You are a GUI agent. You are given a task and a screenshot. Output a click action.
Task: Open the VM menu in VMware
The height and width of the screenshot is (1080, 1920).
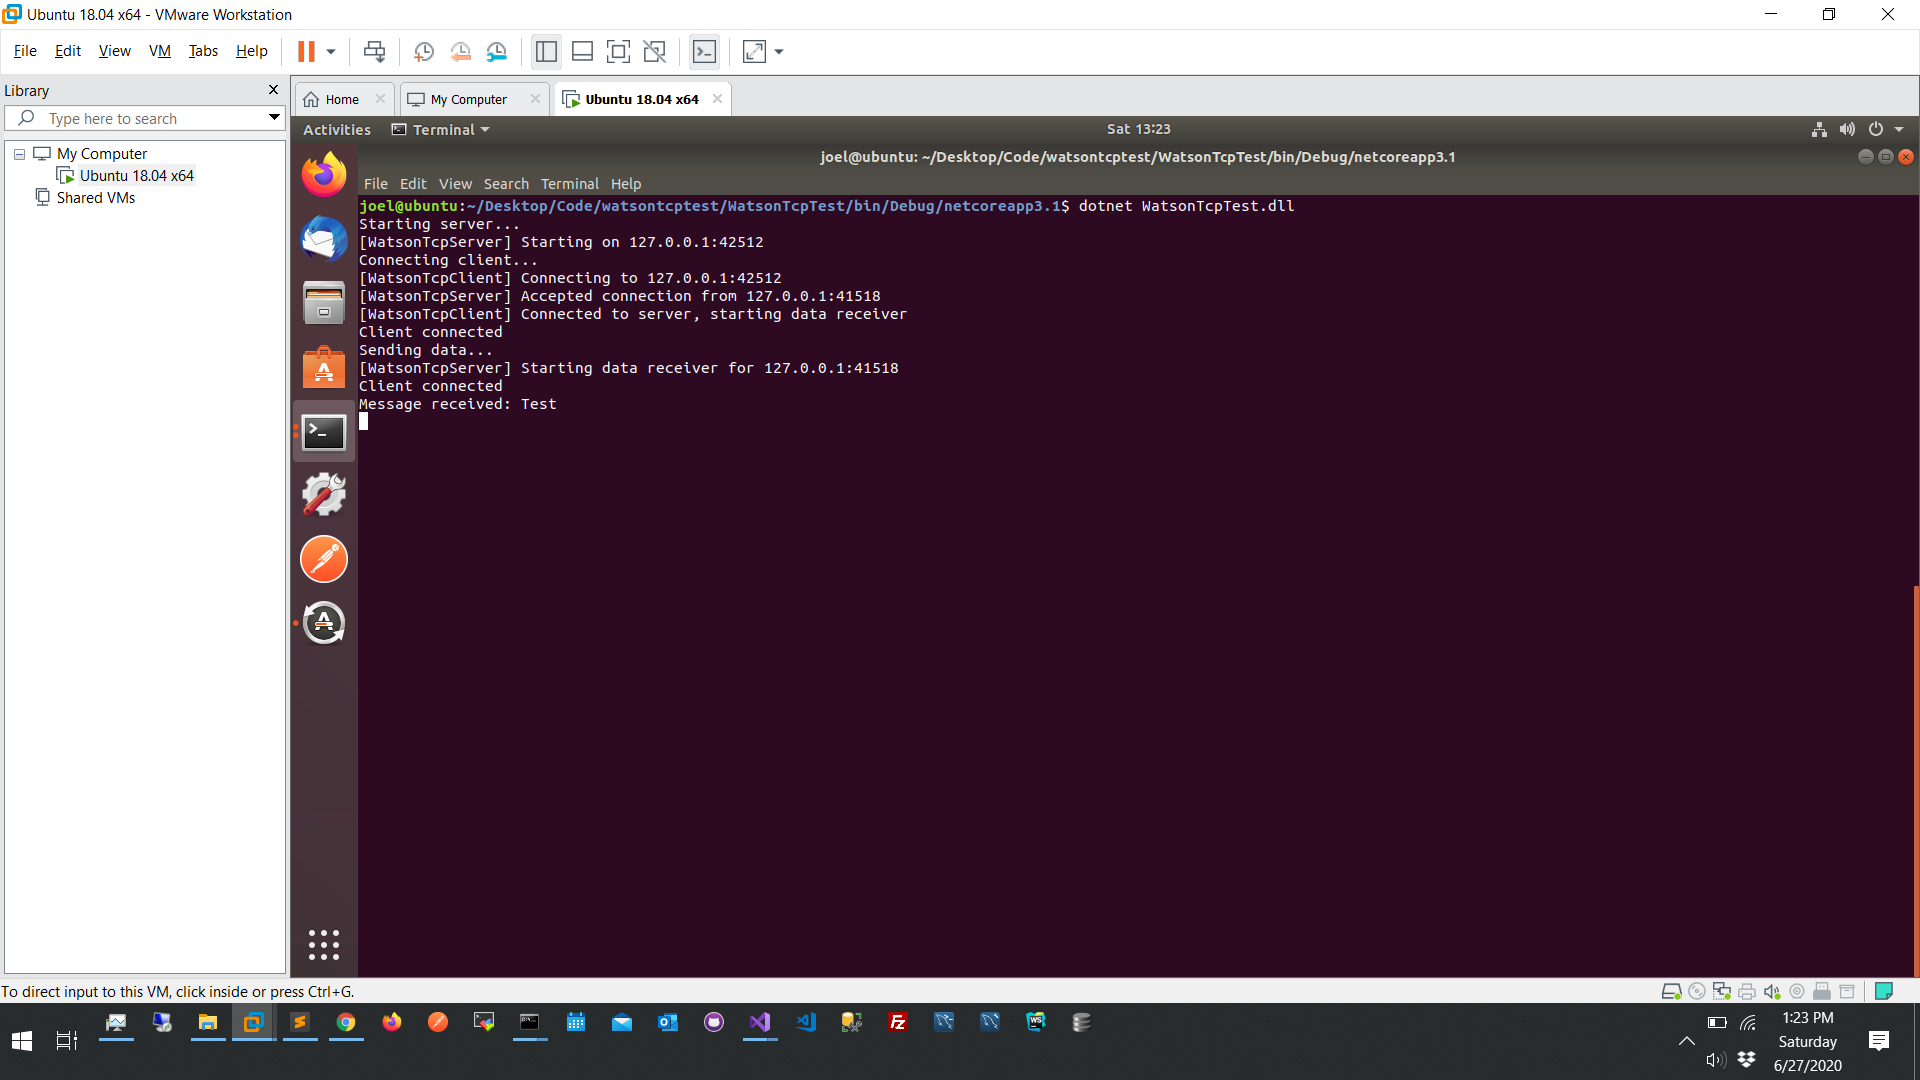159,51
